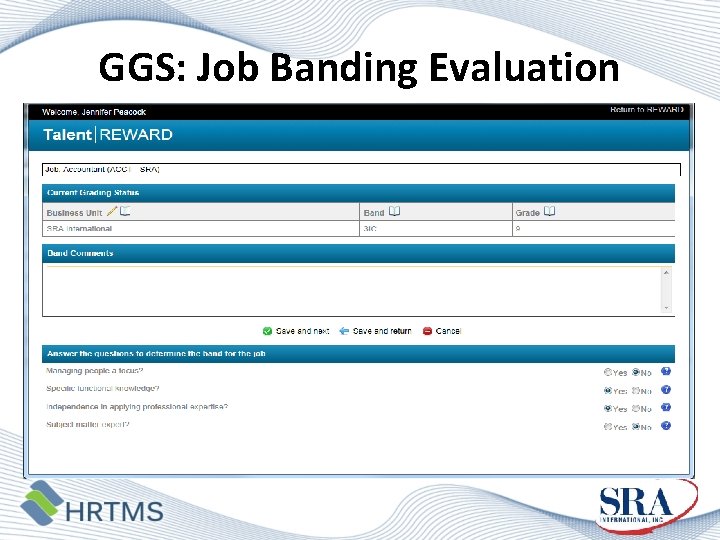Open help for Independence in applying expertise question

[x=666, y=407]
